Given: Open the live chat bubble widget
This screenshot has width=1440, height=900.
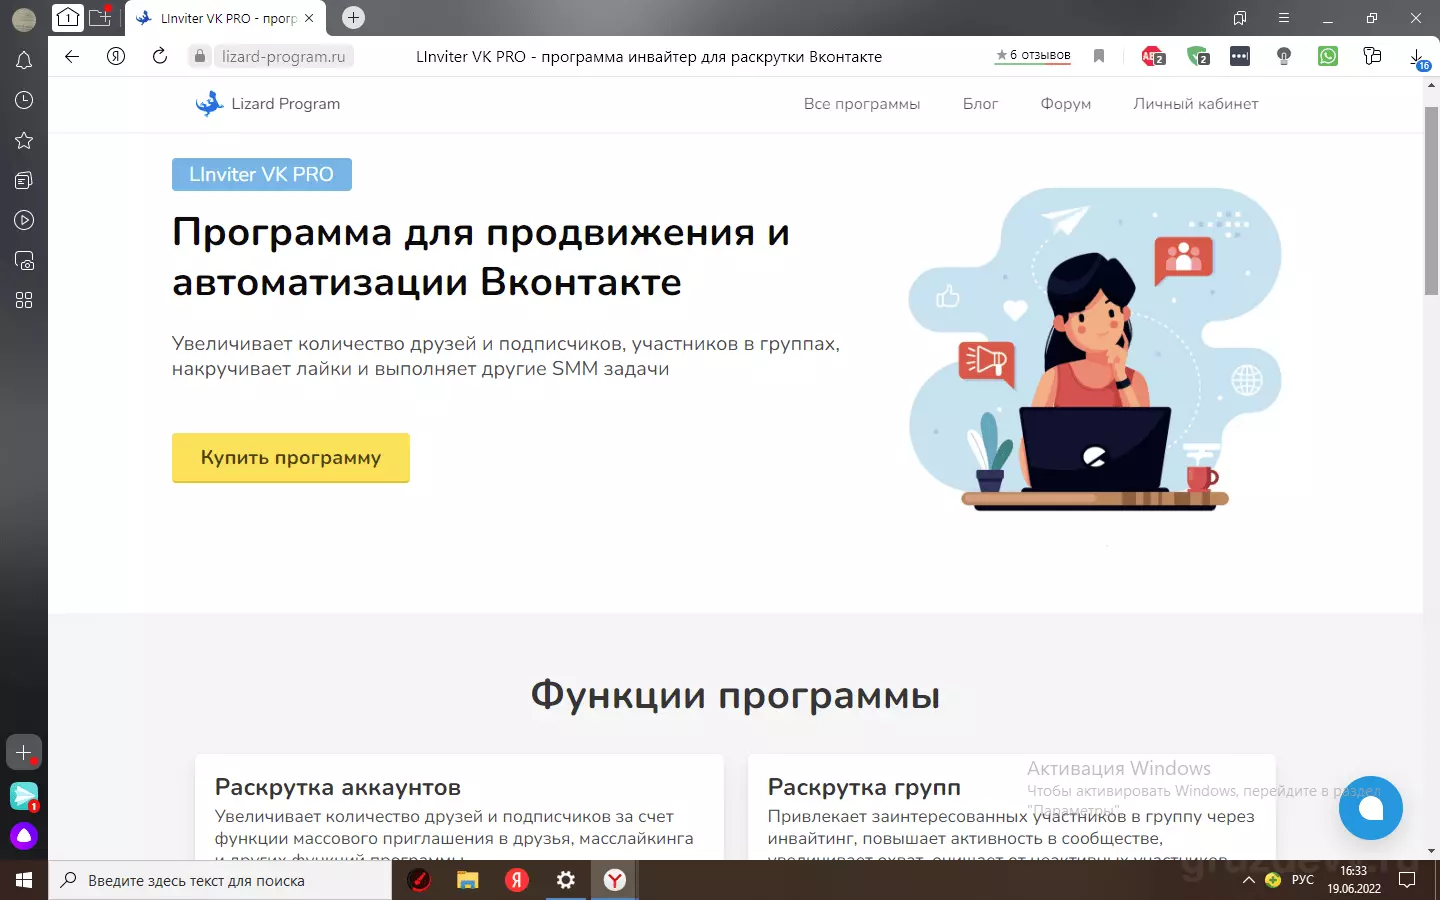Looking at the screenshot, I should [x=1371, y=808].
